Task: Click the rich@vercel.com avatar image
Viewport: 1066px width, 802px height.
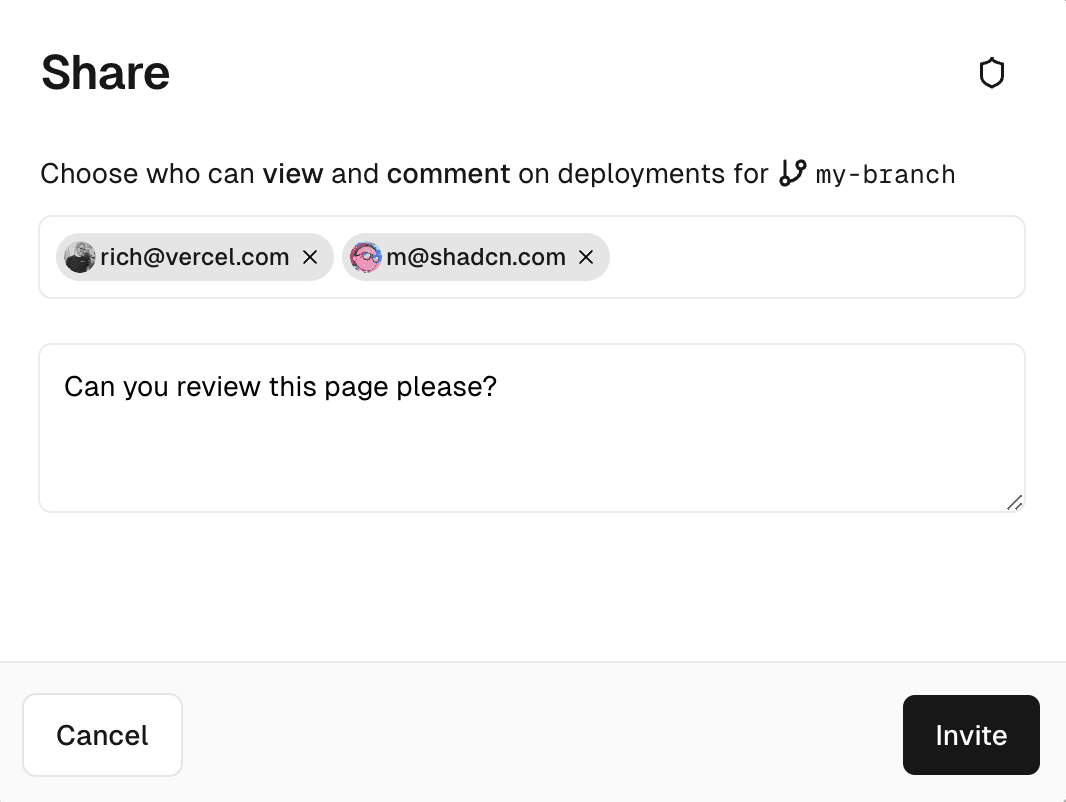Action: tap(80, 258)
